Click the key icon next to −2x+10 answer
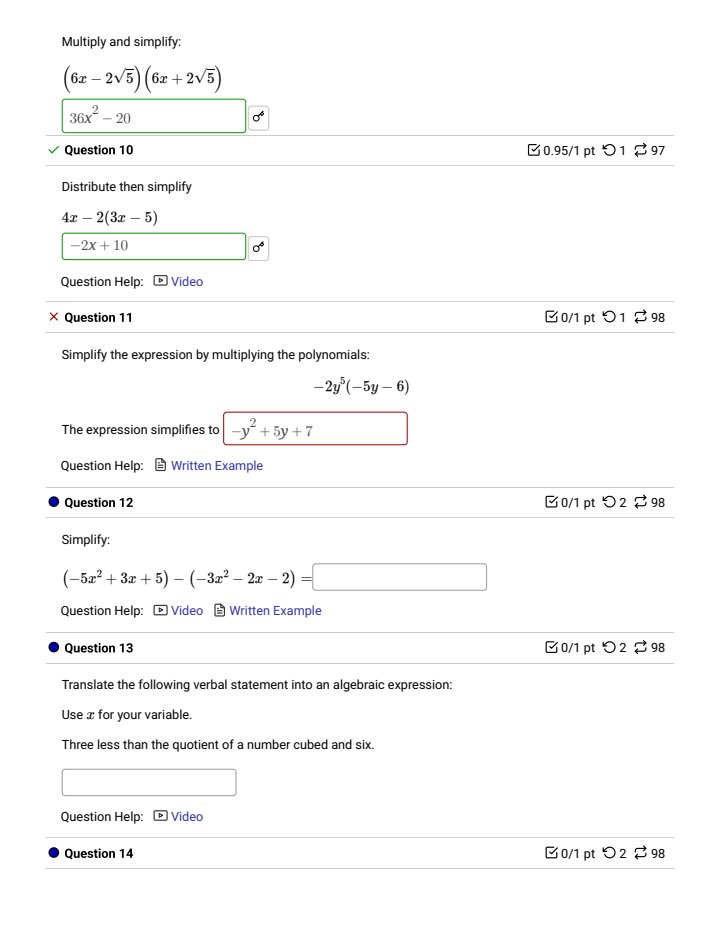This screenshot has height=931, width=720. click(258, 246)
